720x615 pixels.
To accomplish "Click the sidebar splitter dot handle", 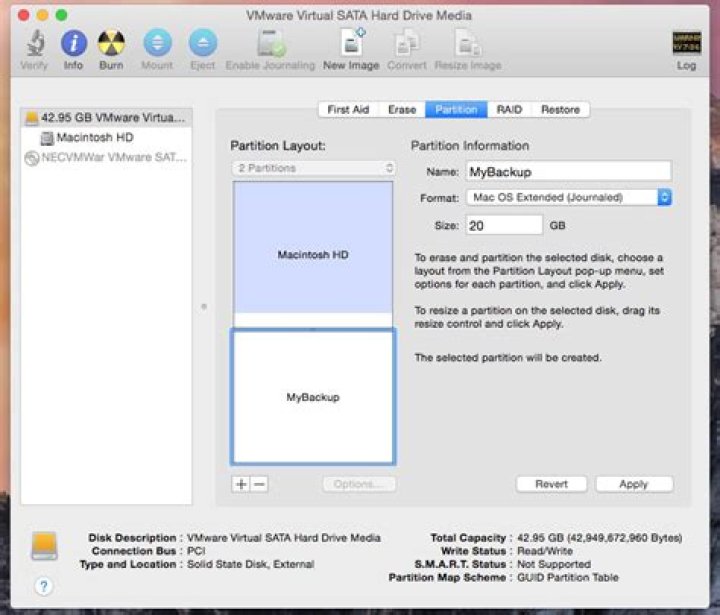I will tap(204, 306).
